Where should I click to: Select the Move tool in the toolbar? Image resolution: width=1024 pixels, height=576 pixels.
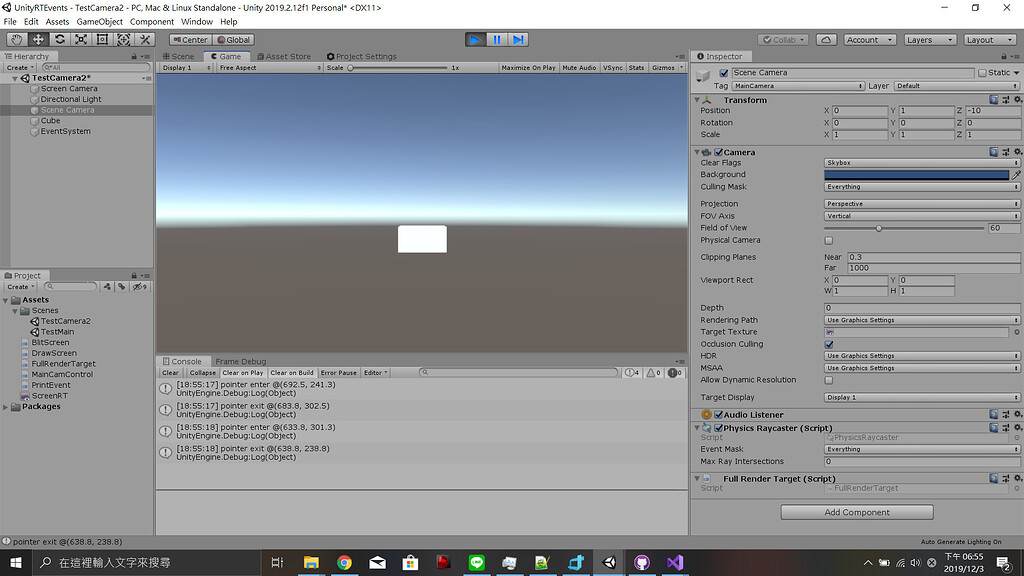(37, 38)
